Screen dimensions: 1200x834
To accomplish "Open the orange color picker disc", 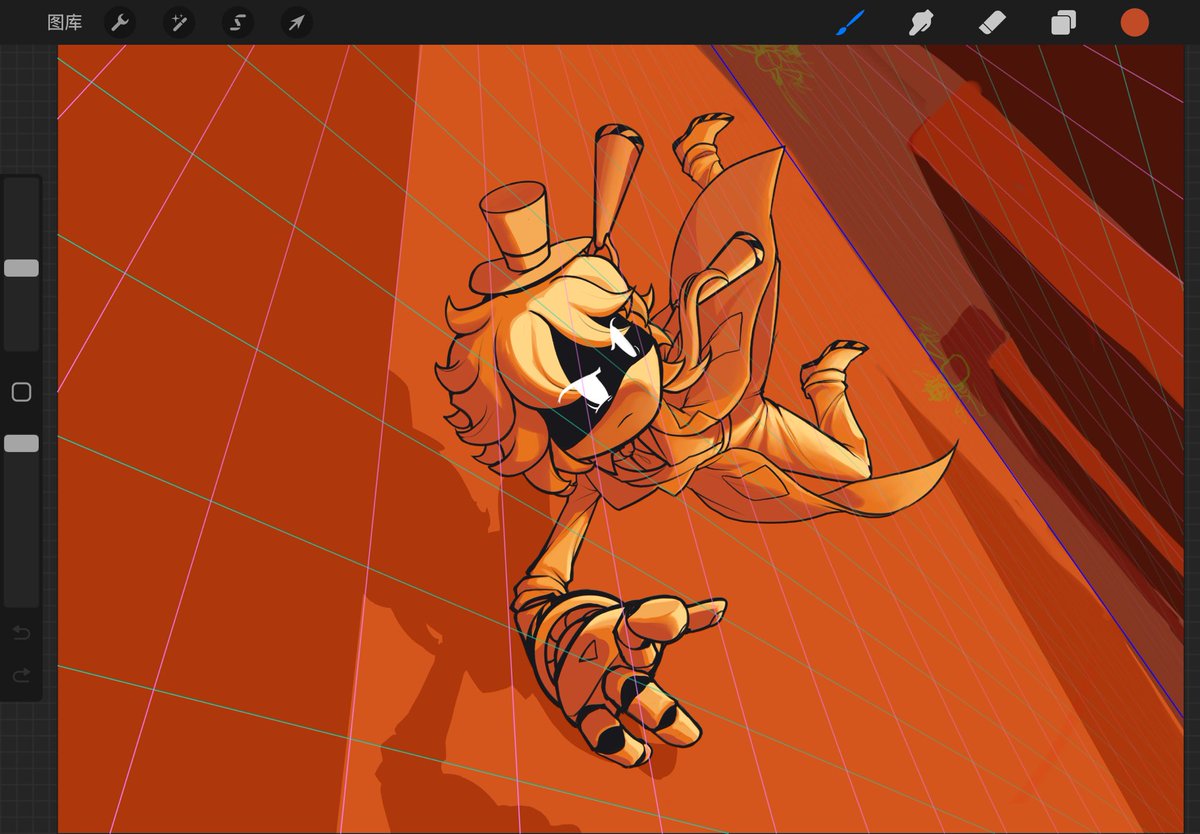I will (x=1134, y=22).
